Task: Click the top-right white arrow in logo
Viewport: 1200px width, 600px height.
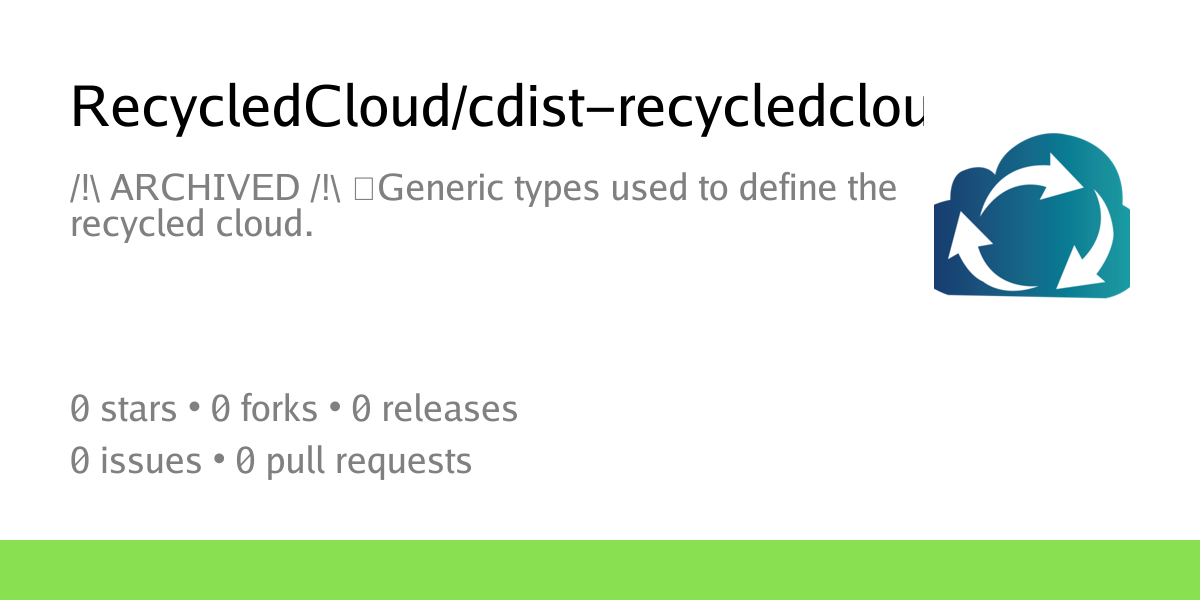Action: pyautogui.click(x=1040, y=171)
